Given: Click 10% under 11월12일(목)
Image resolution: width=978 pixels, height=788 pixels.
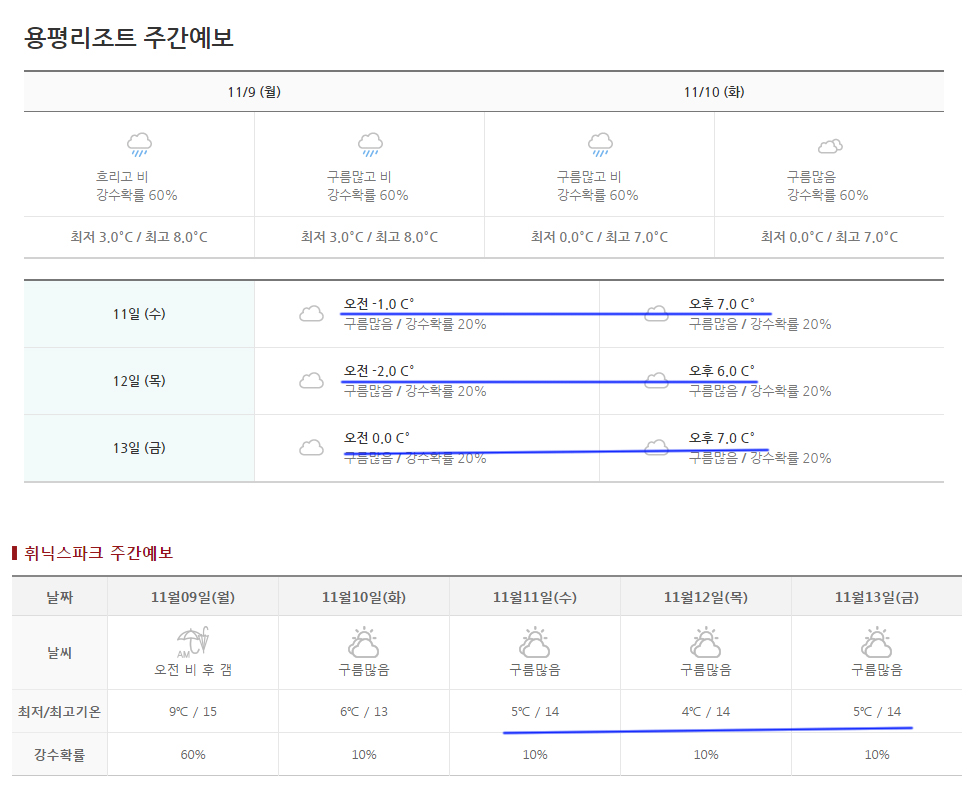Looking at the screenshot, I should [x=705, y=754].
